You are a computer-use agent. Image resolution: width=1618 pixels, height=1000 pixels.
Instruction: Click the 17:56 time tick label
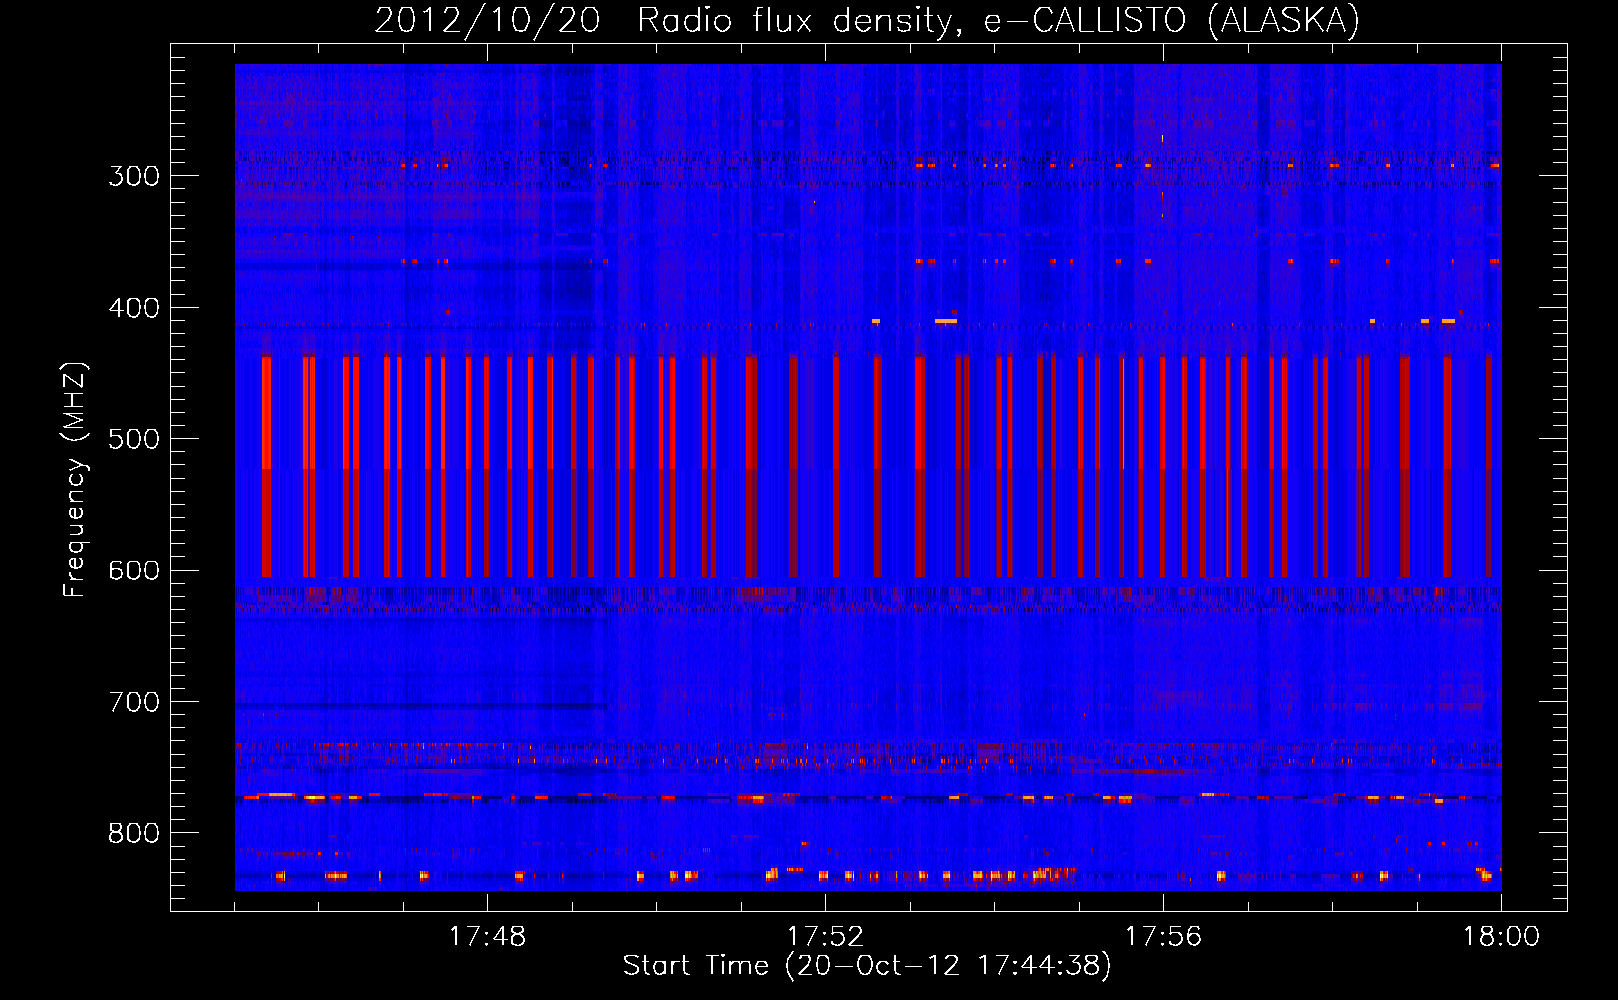(1163, 937)
